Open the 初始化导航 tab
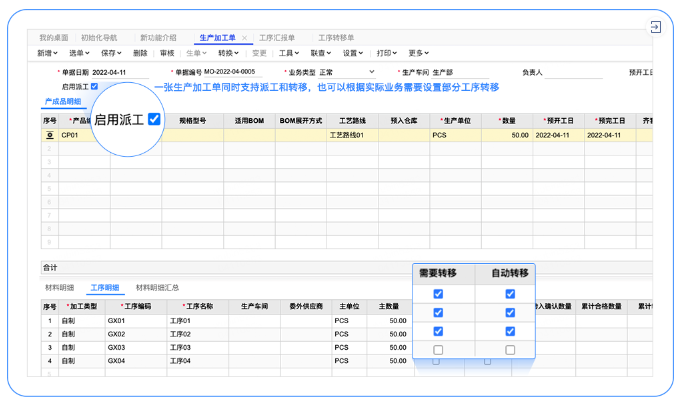Viewport: 679px width, 403px height. (99, 38)
